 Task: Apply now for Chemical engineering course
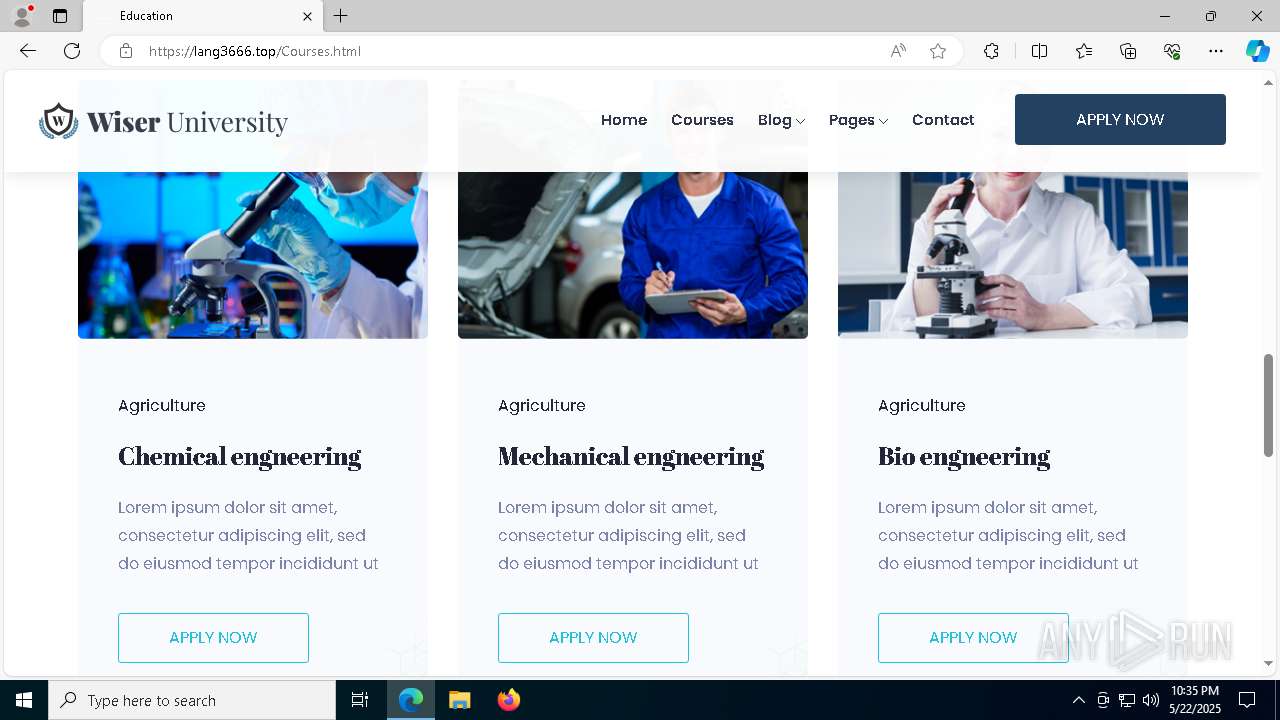pyautogui.click(x=213, y=638)
